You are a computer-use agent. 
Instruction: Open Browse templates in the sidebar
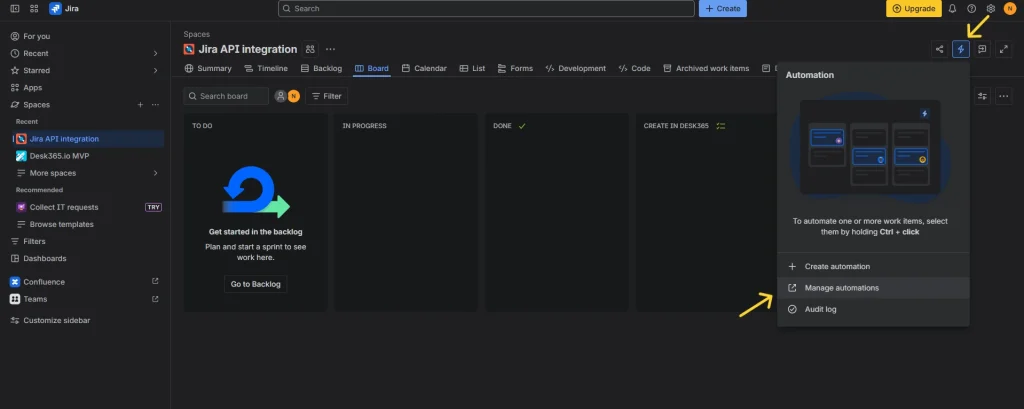88,224
